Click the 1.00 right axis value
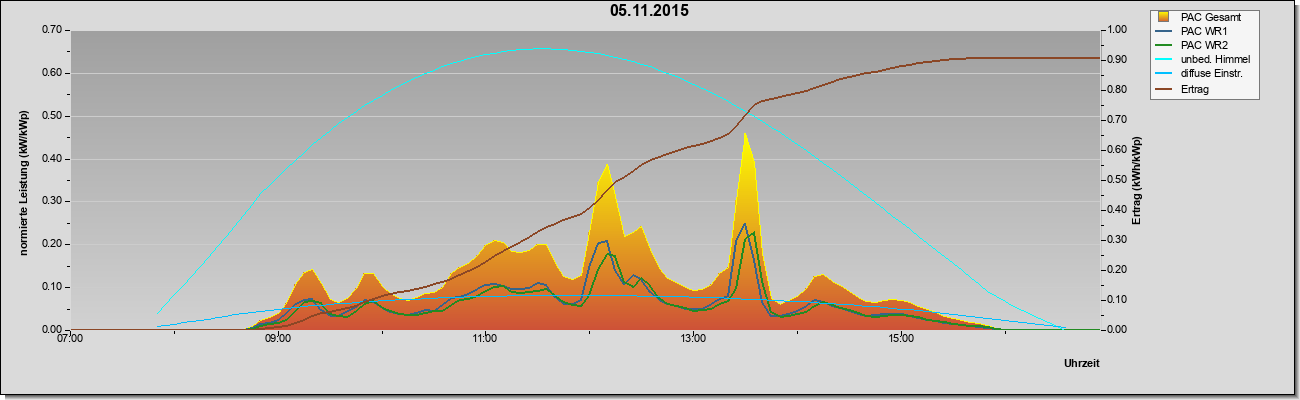Viewport: 1300px width, 400px height. (x=1117, y=30)
